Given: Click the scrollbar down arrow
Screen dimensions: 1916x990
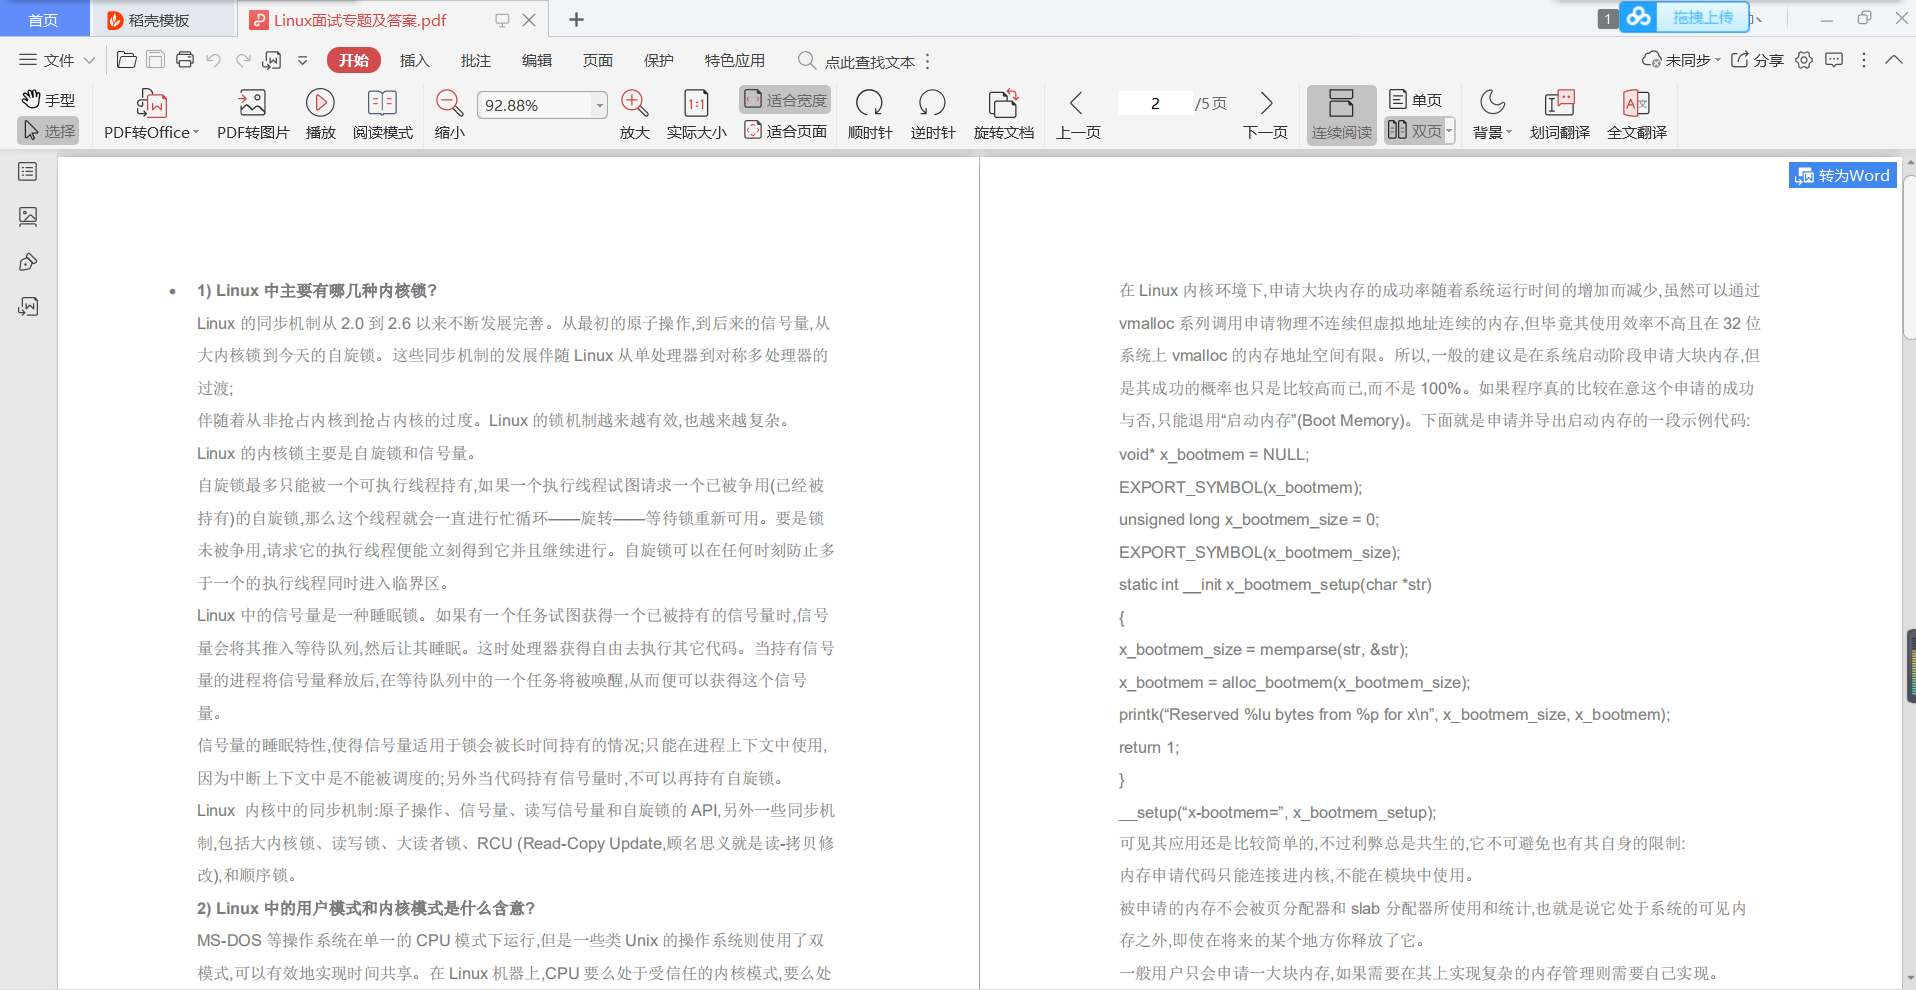Looking at the screenshot, I should pos(1910,978).
